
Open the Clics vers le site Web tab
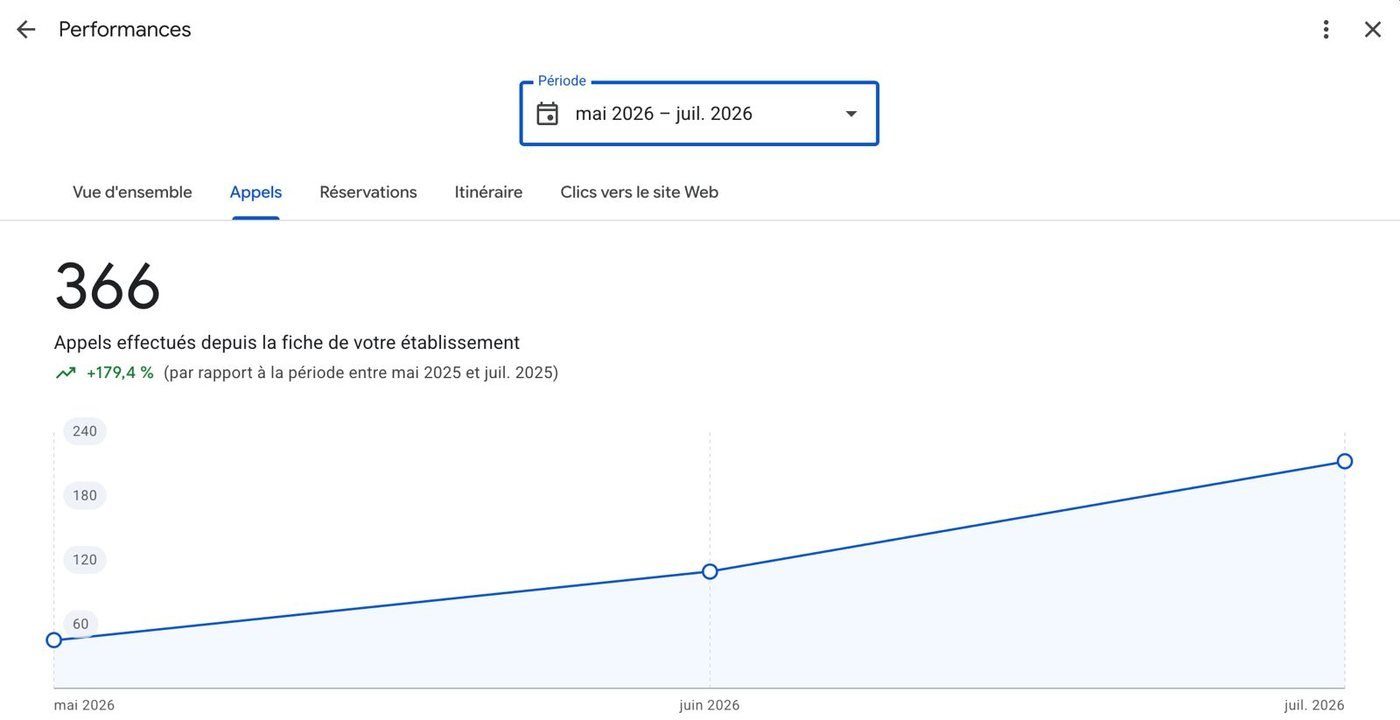coord(639,192)
